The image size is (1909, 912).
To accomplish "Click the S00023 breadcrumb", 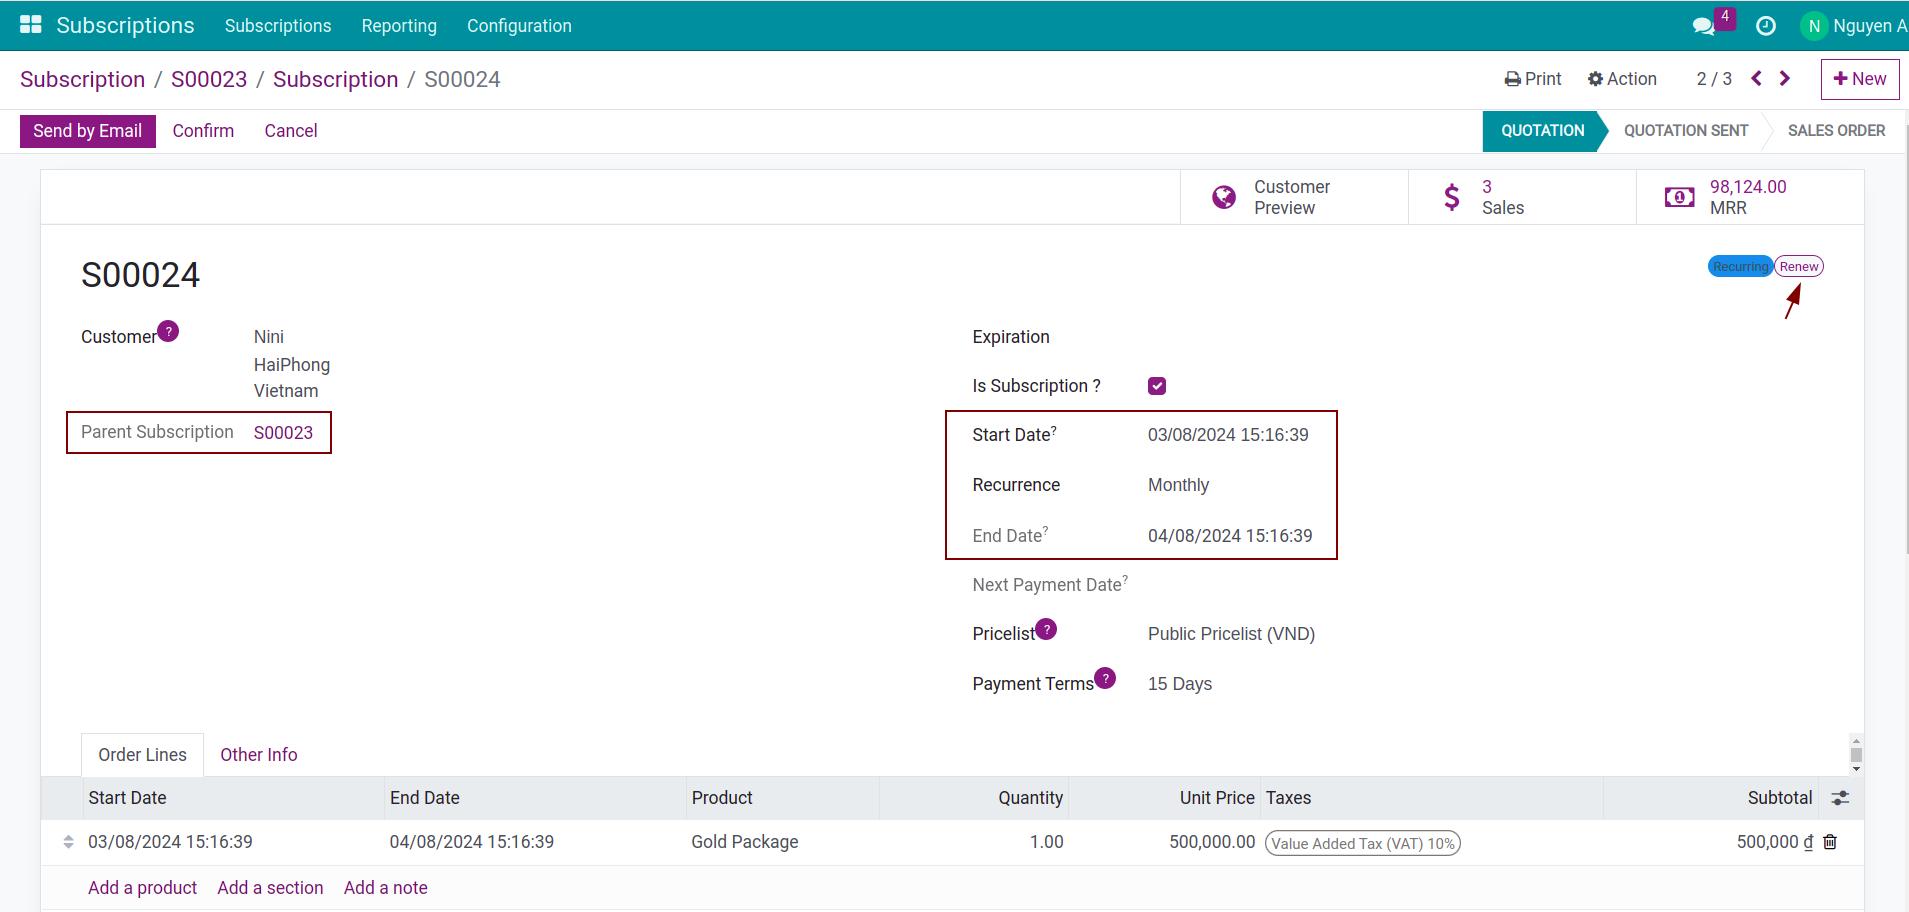I will tap(209, 79).
